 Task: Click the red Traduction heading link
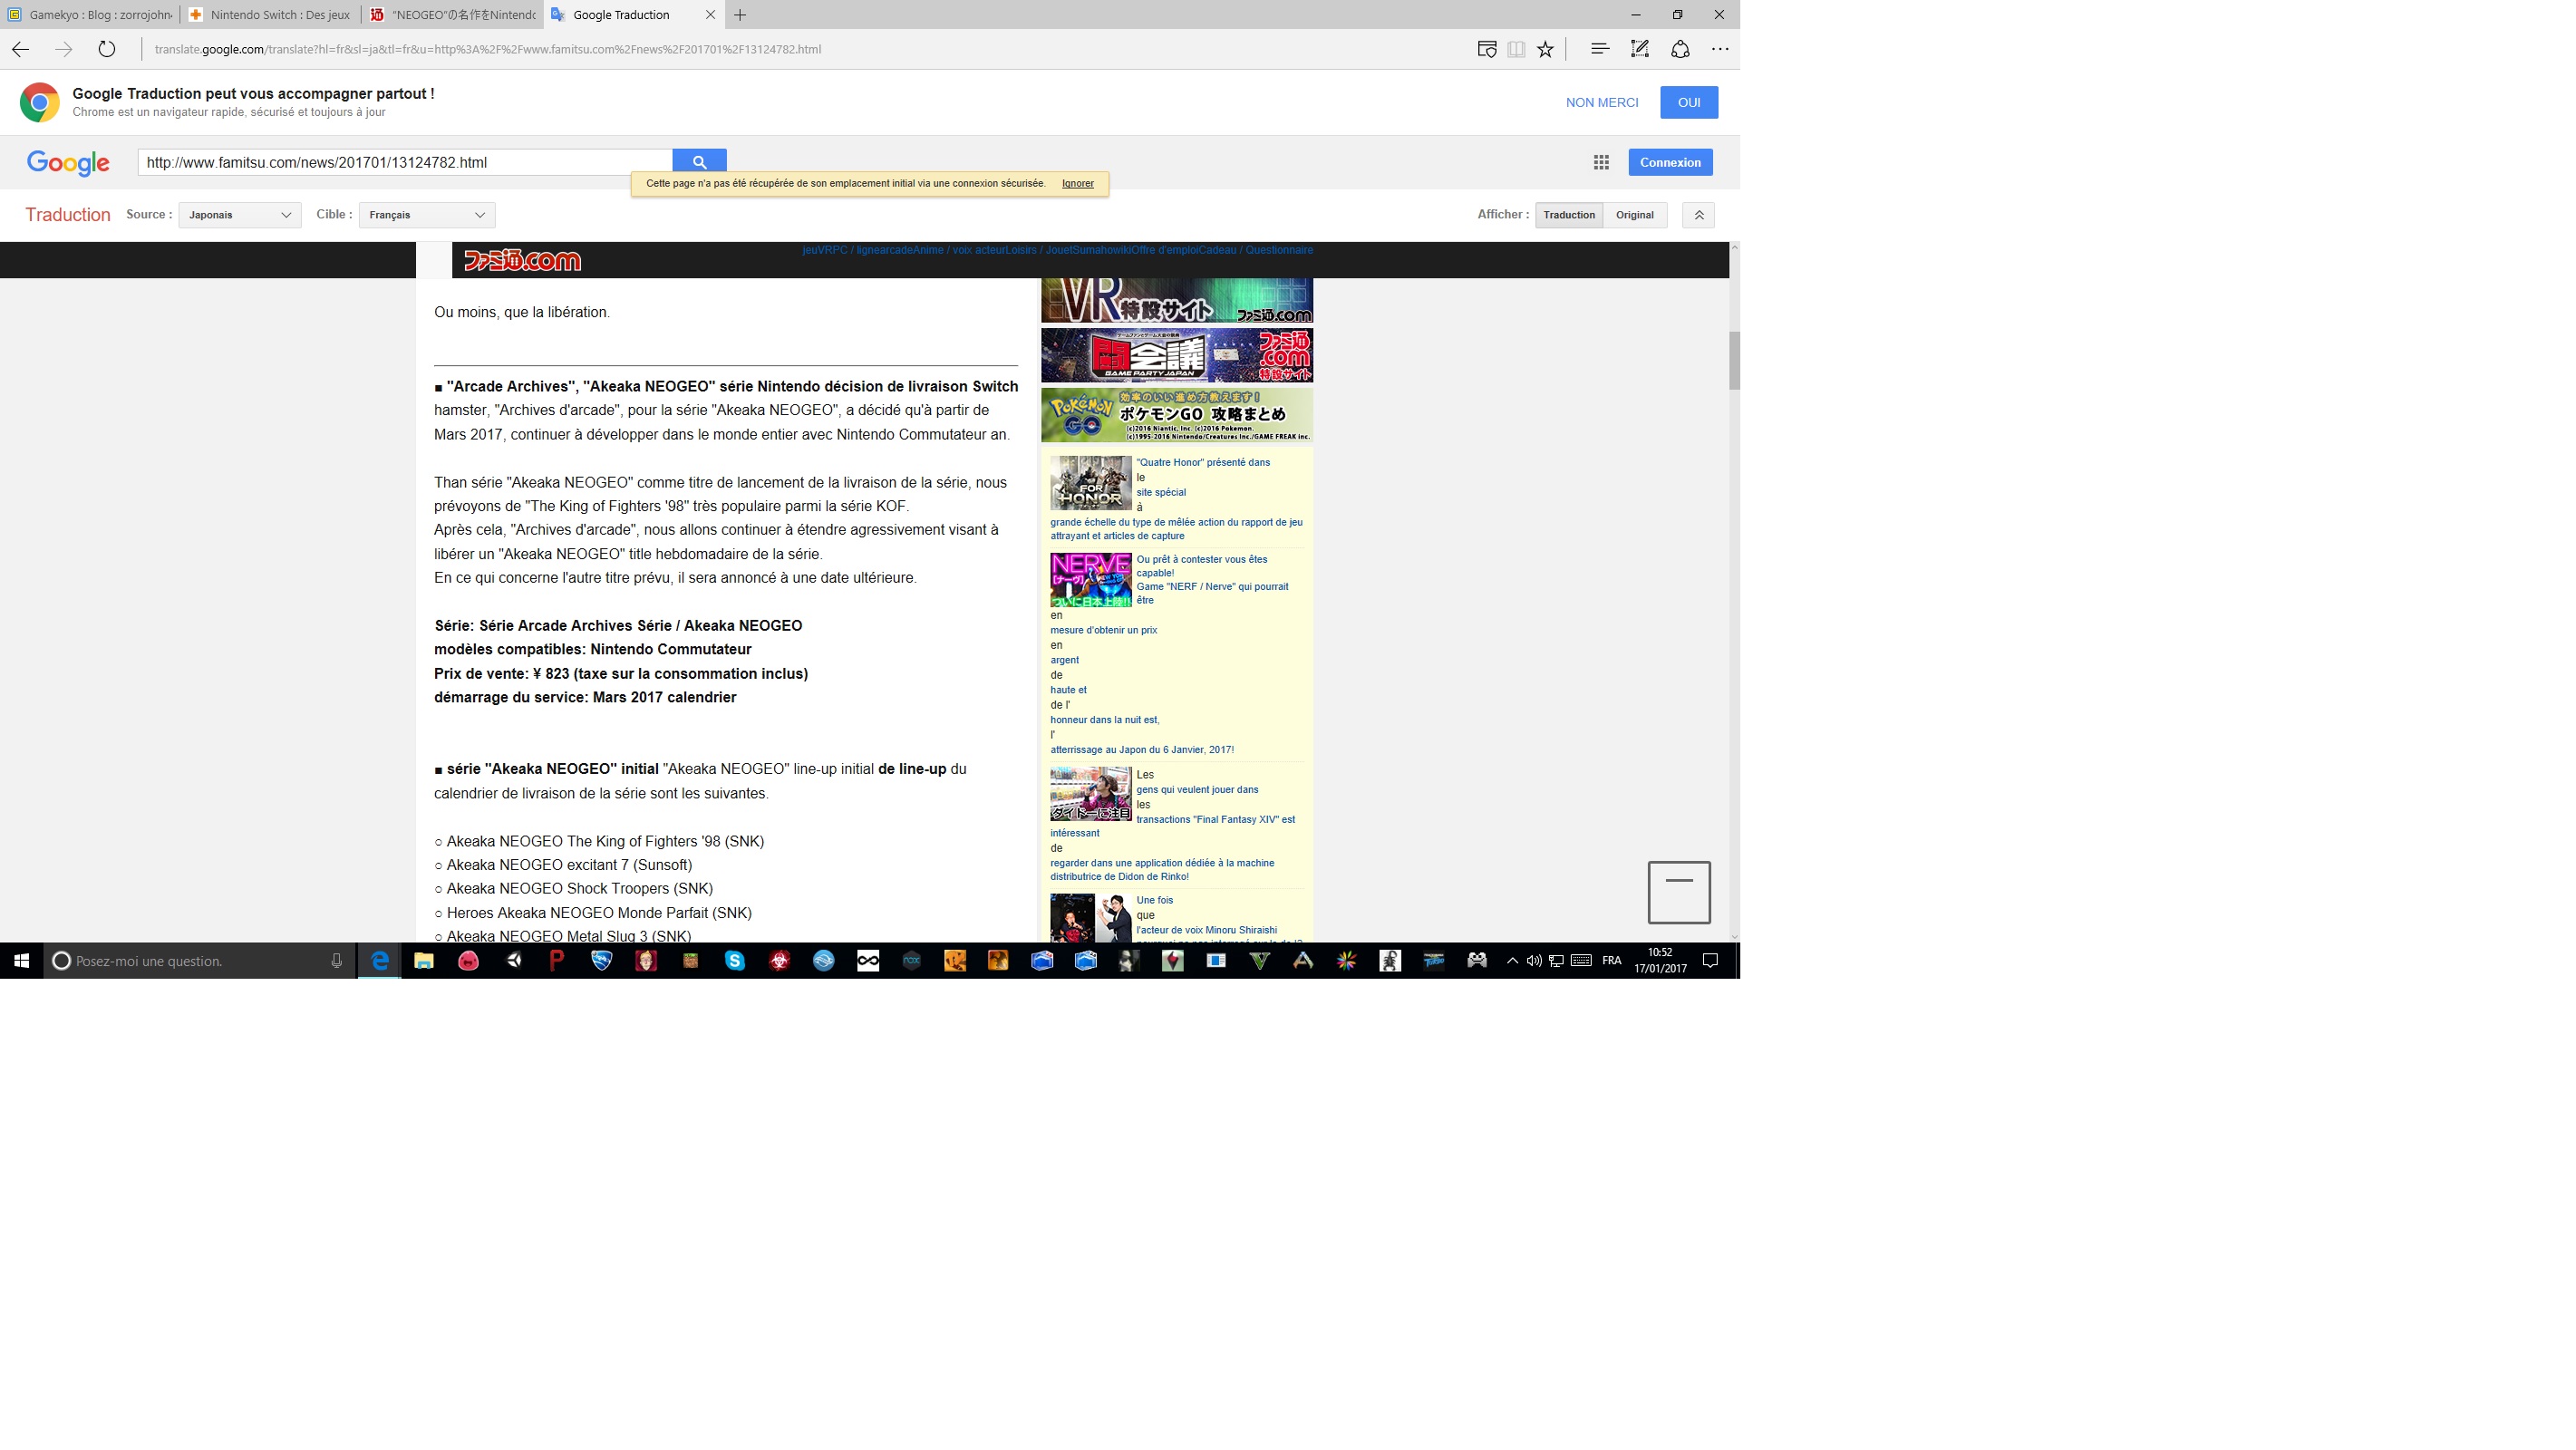click(x=68, y=215)
